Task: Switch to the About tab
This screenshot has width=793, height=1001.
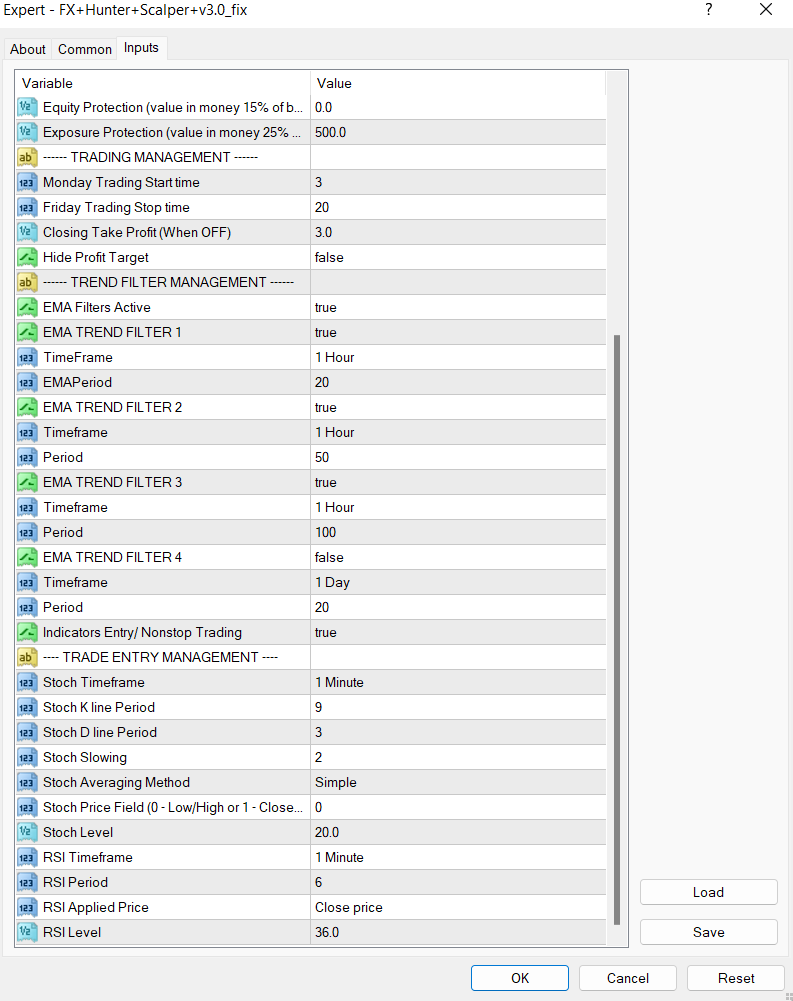Action: point(28,49)
